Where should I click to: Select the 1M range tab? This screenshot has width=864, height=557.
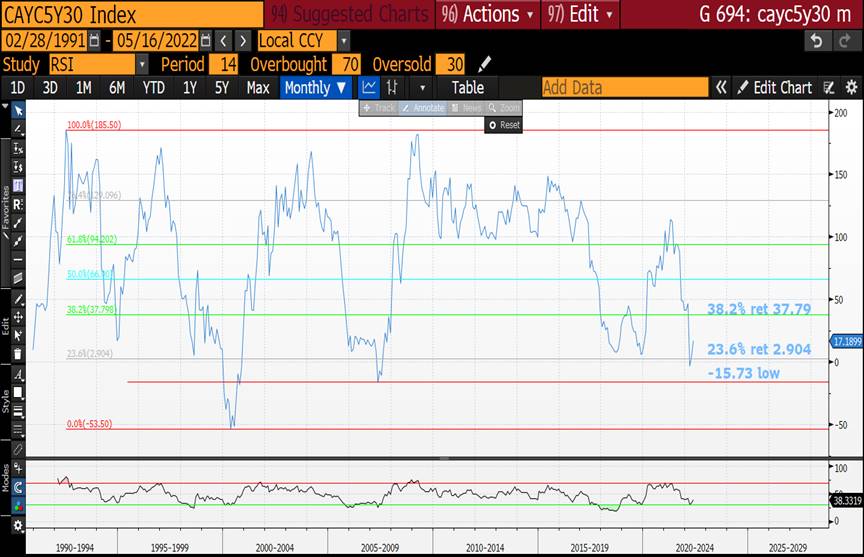coord(84,88)
